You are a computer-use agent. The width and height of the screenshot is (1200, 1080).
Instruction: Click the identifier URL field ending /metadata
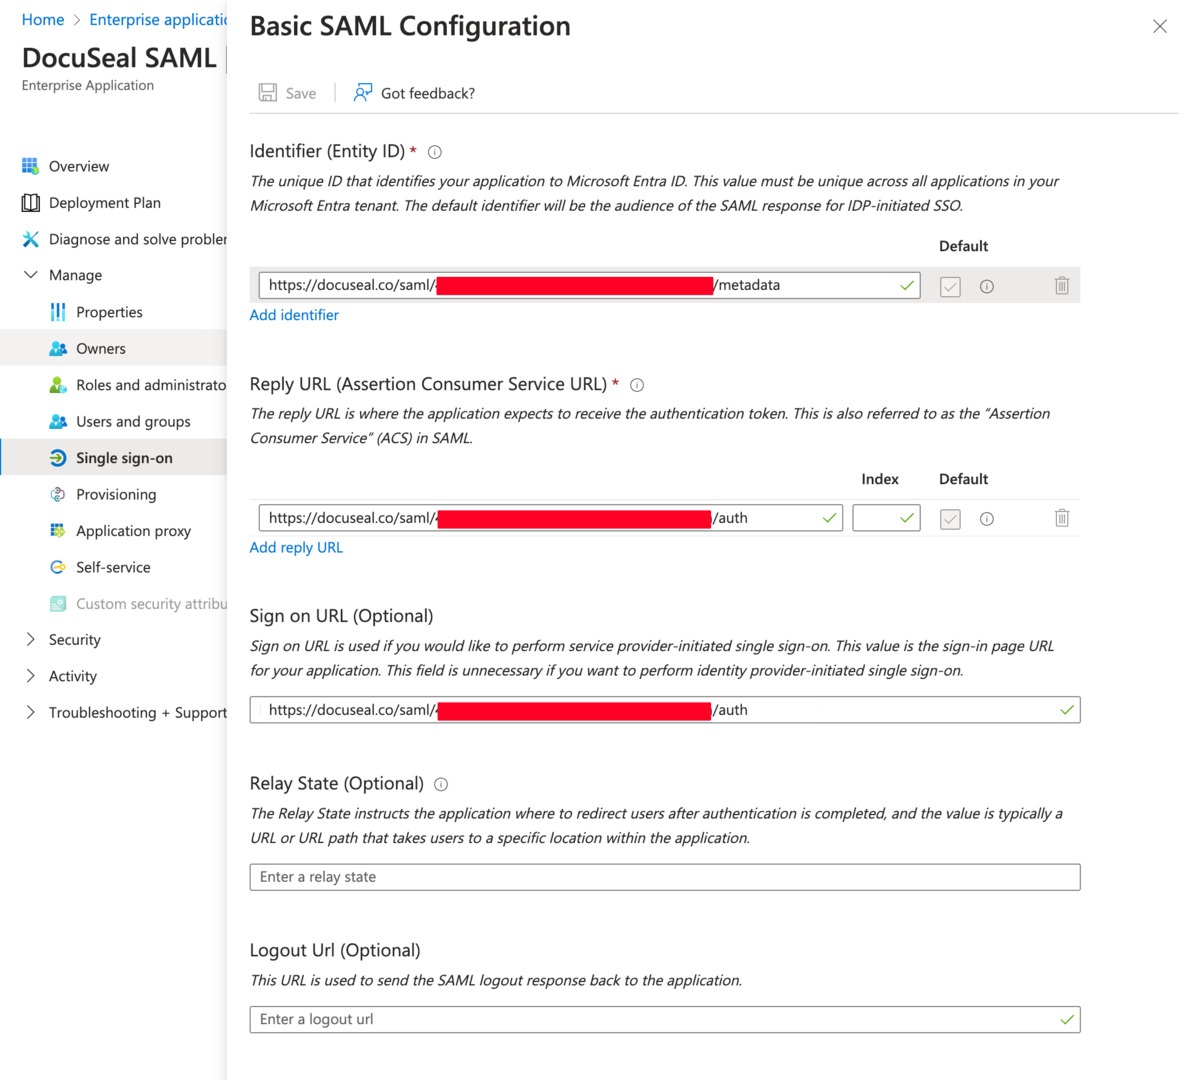[x=589, y=285]
